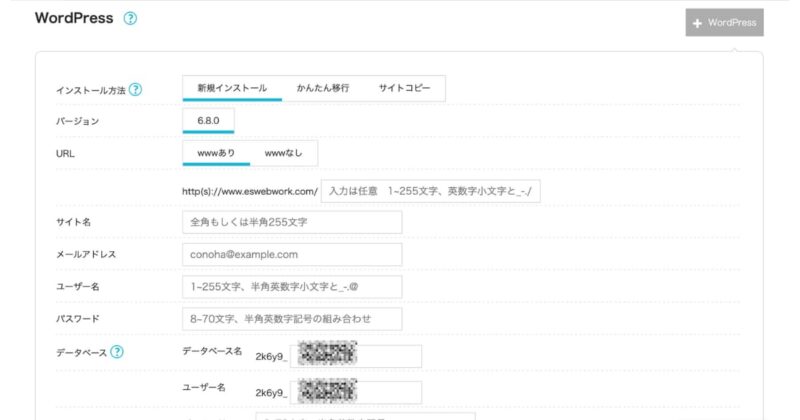Screen dimensions: 800x420
Task: Select version 6.8.0 option
Action: click(x=208, y=121)
